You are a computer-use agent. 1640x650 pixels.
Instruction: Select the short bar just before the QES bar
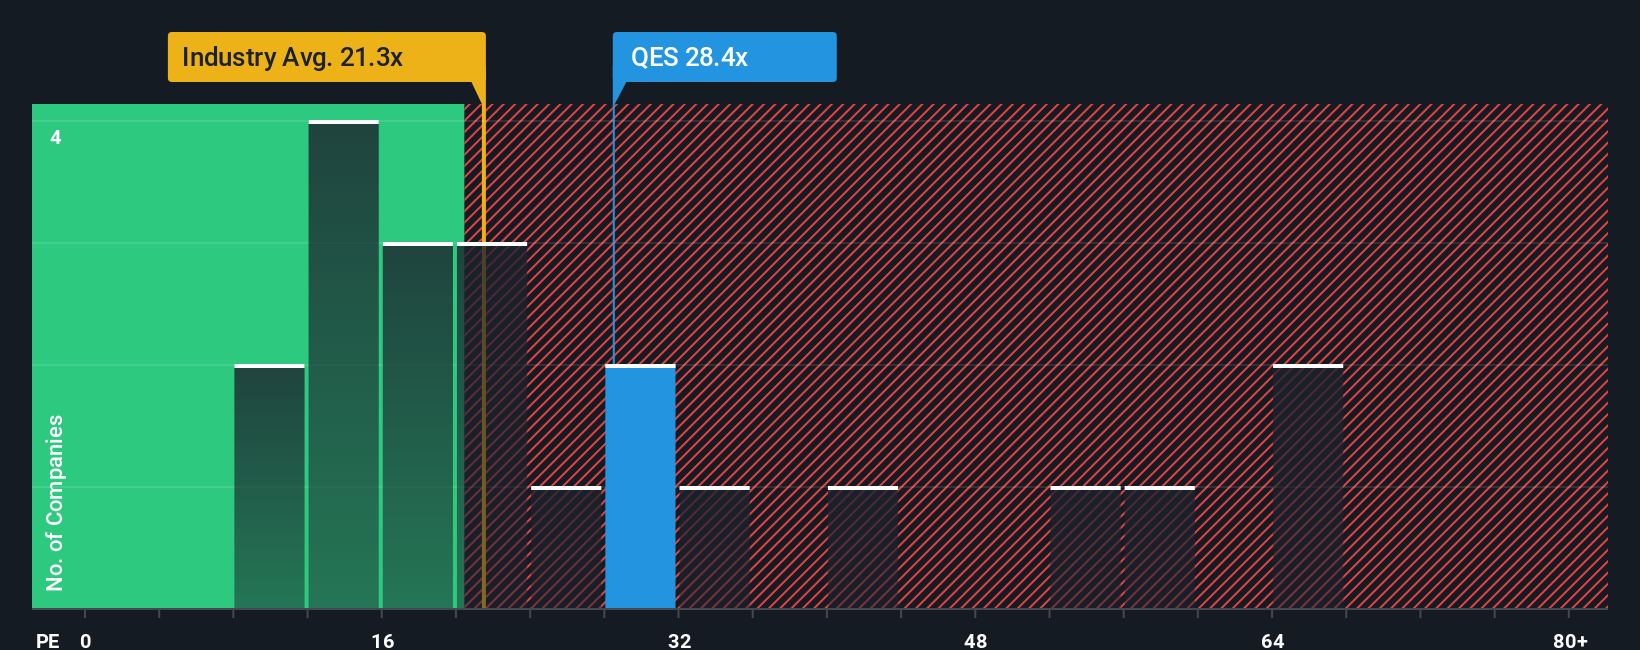coord(566,547)
